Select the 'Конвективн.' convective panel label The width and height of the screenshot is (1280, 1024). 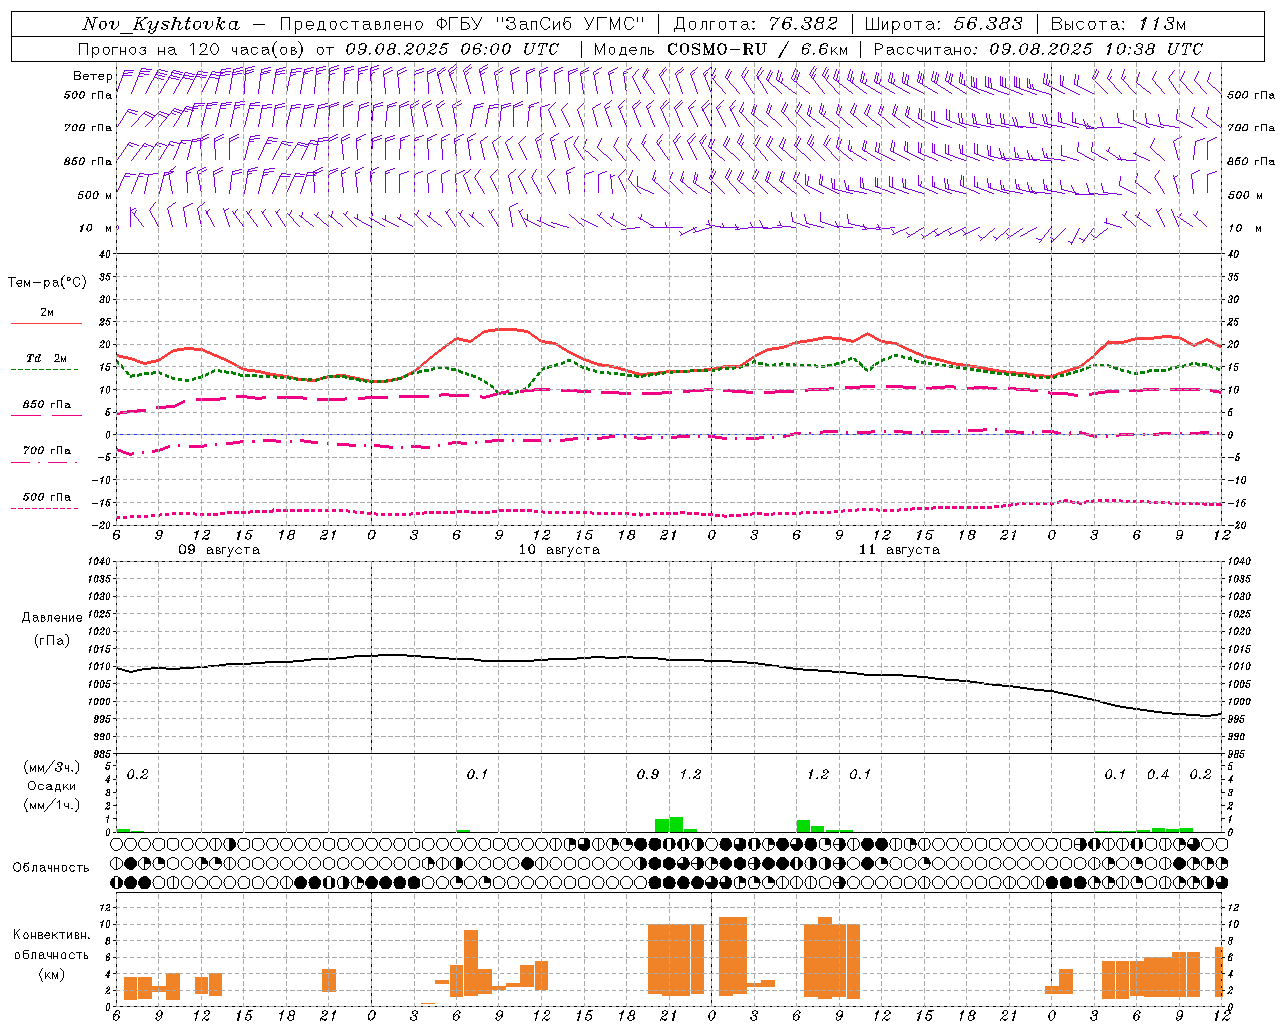[52, 935]
